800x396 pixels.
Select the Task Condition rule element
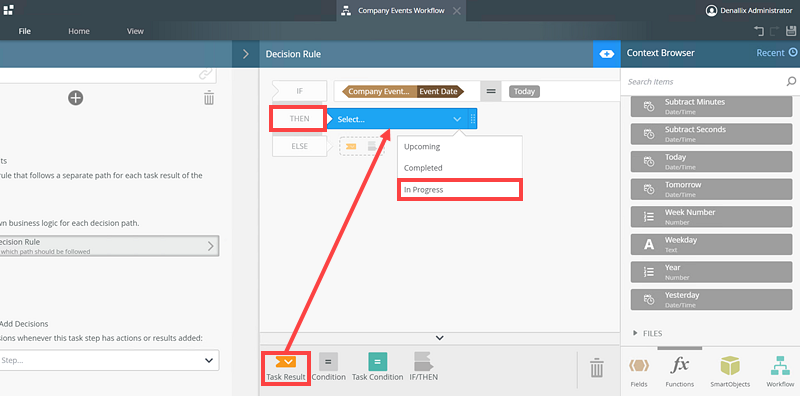[378, 367]
